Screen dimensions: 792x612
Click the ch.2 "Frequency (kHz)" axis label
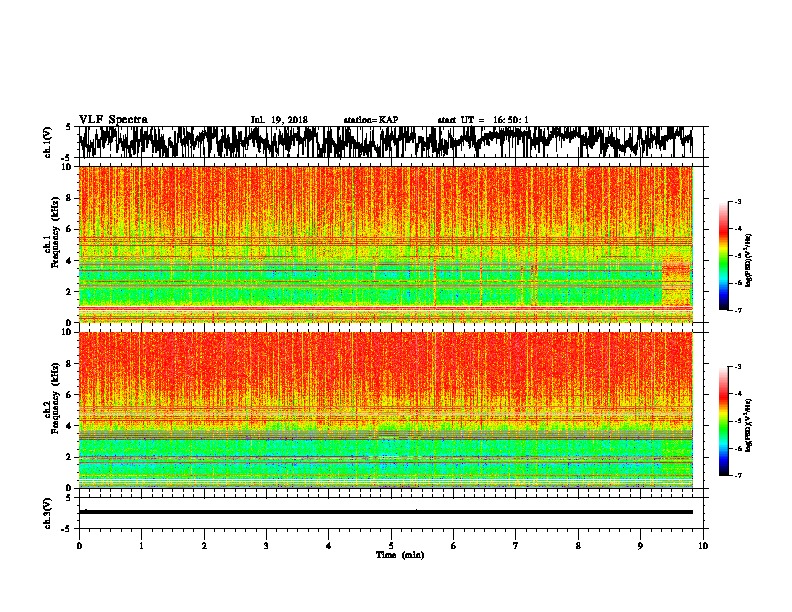pyautogui.click(x=55, y=398)
